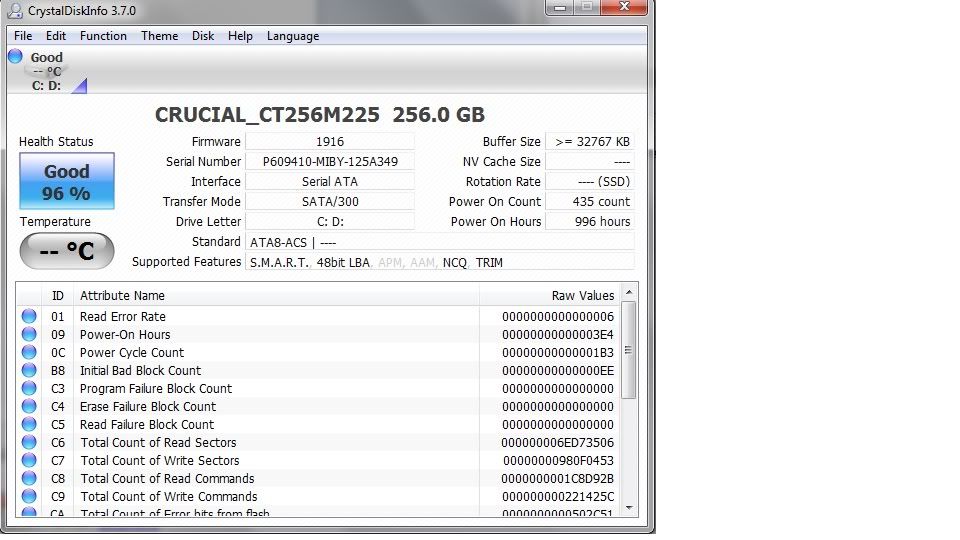Select the Good status orb for disk C: D:
This screenshot has width=960, height=540.
[x=15, y=56]
